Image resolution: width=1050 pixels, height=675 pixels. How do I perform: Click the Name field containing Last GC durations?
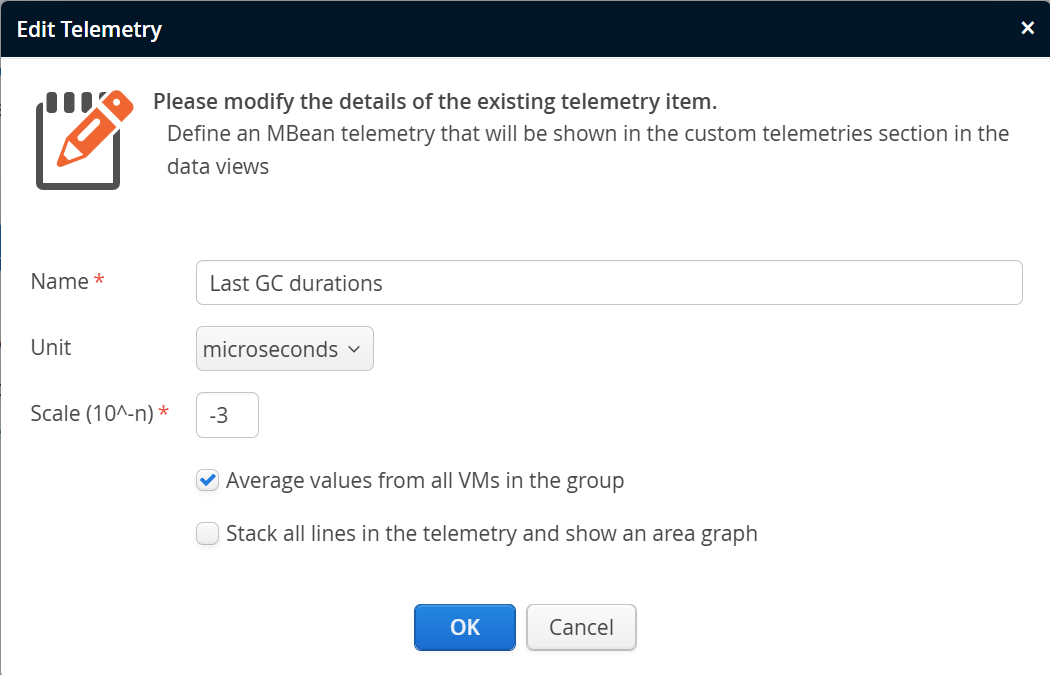click(608, 283)
